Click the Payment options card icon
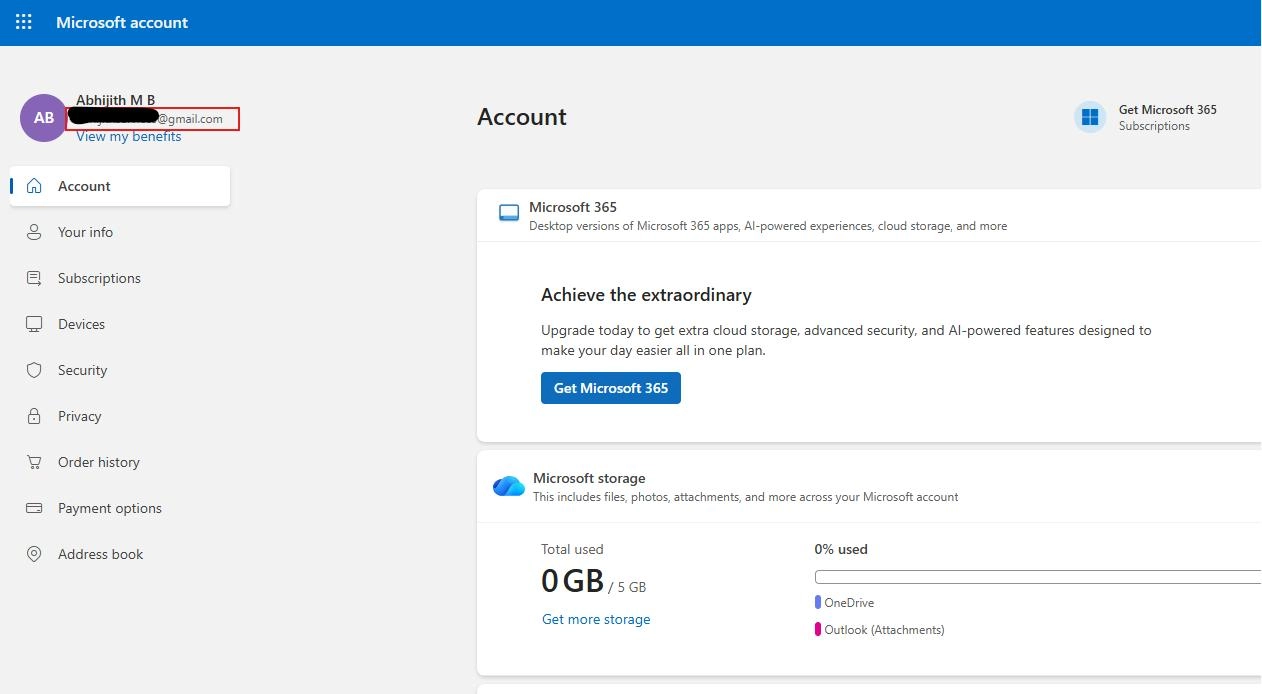 click(x=34, y=508)
